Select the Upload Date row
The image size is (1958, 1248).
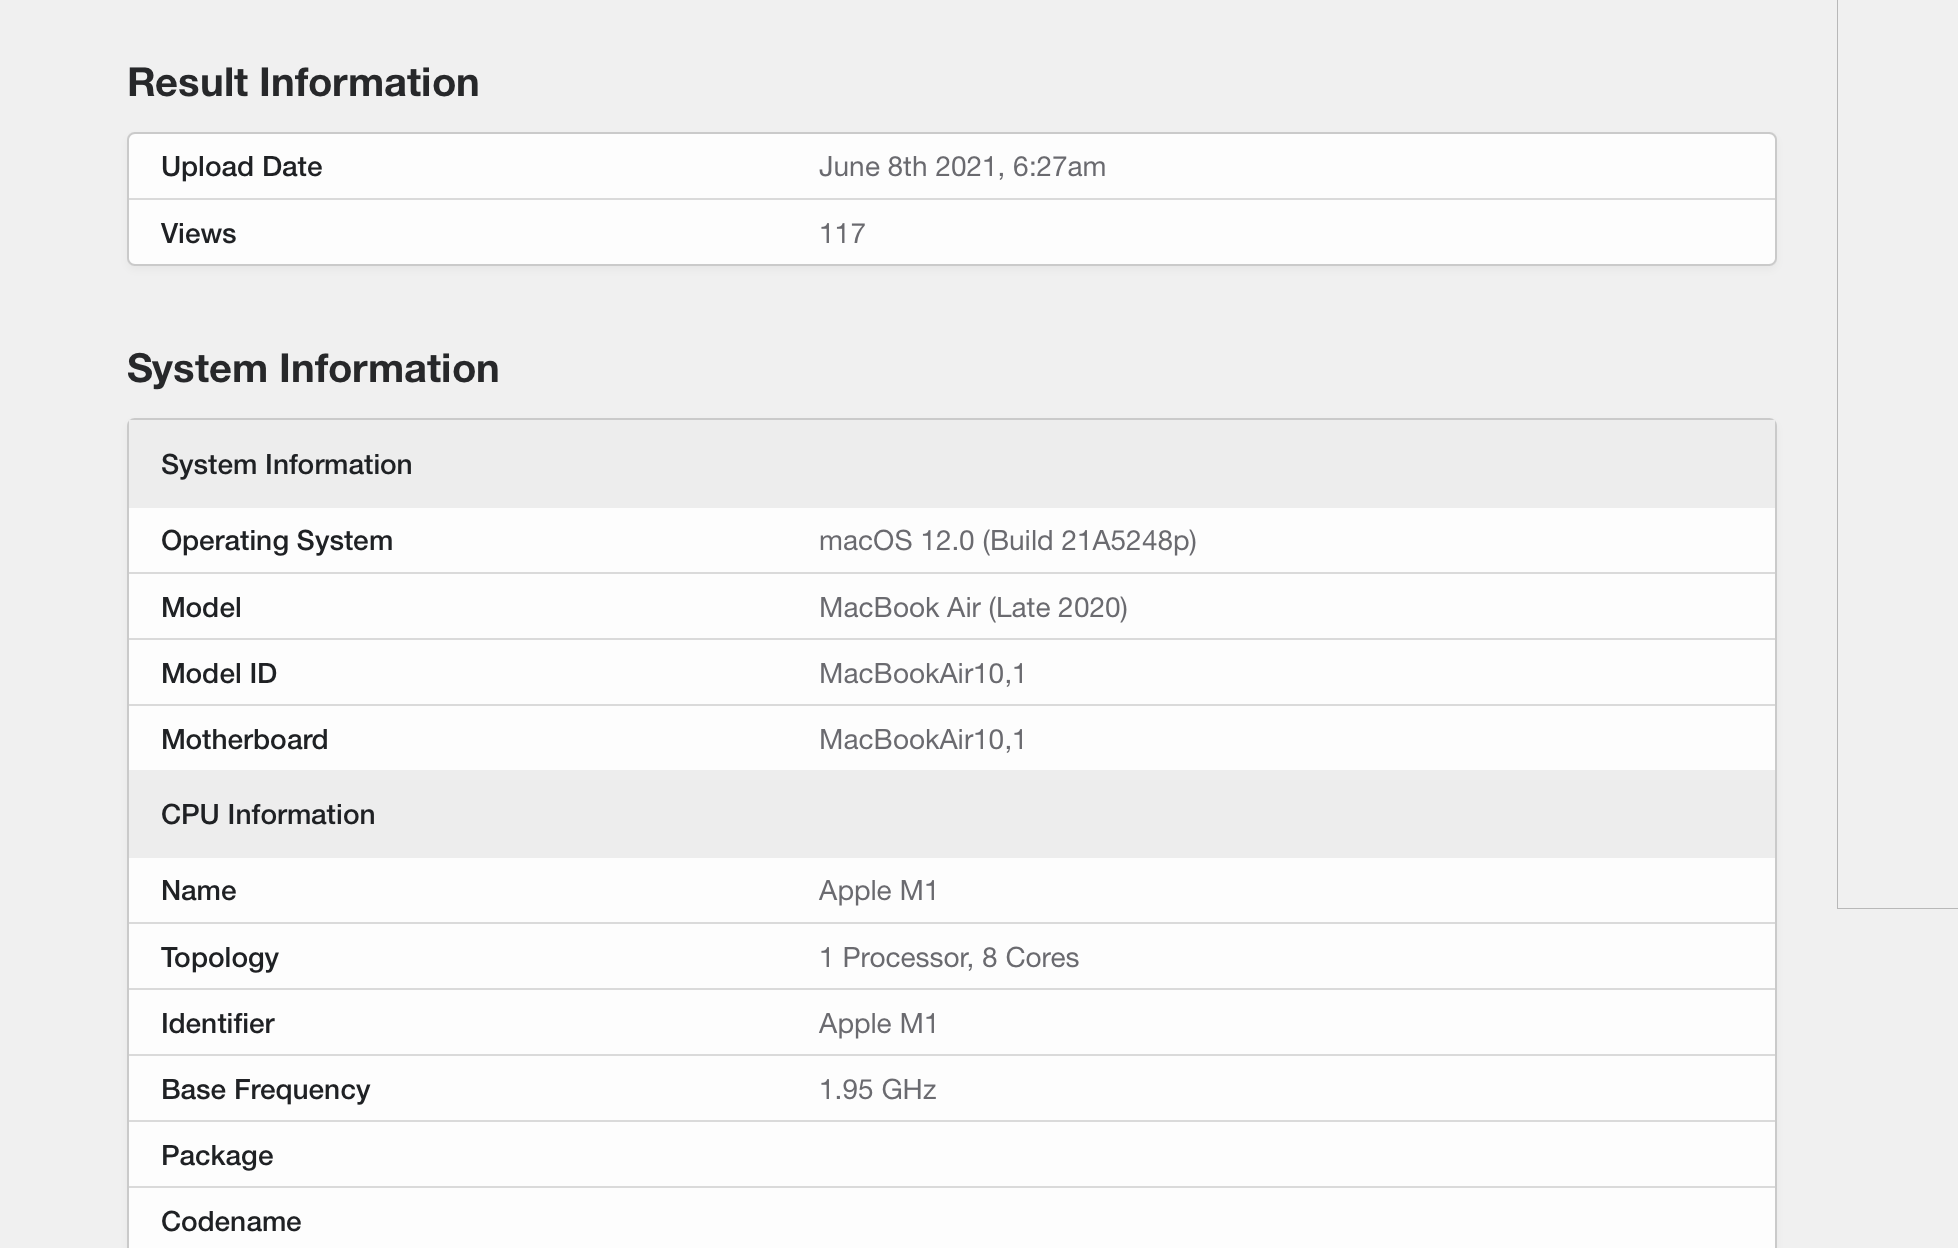pyautogui.click(x=241, y=166)
